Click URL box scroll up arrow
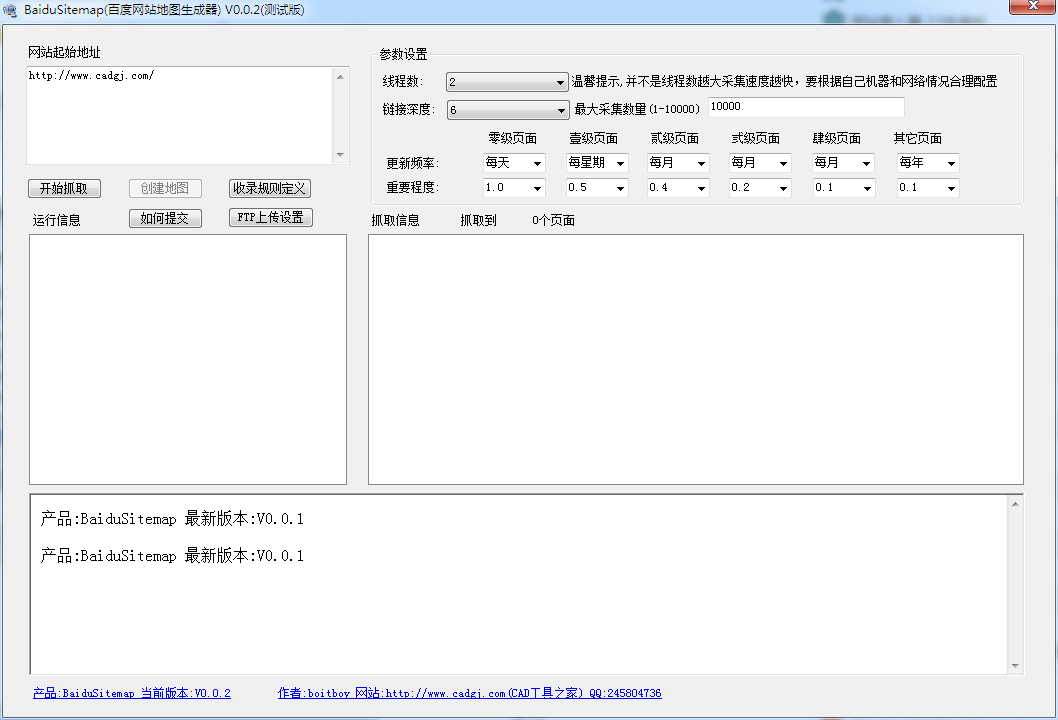Viewport: 1058px width, 720px height. click(x=341, y=77)
